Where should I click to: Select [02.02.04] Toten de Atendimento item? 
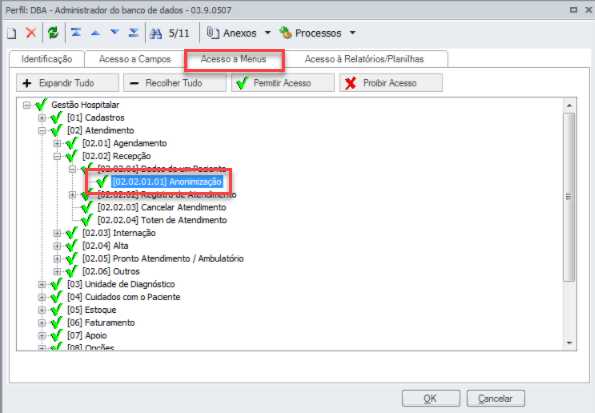(162, 220)
